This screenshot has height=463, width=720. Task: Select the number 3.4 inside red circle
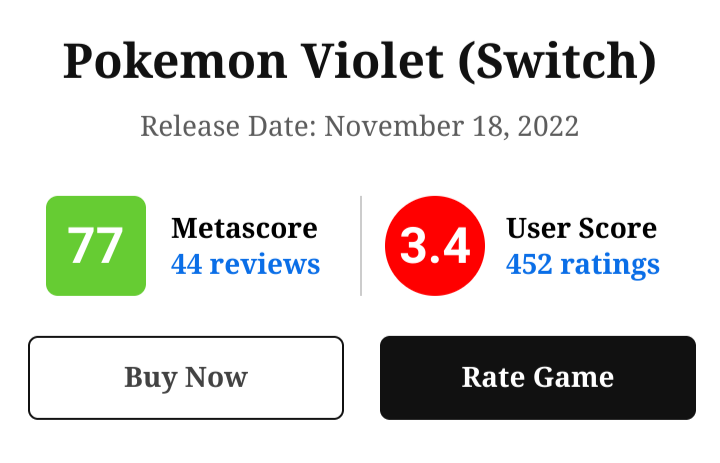(435, 246)
